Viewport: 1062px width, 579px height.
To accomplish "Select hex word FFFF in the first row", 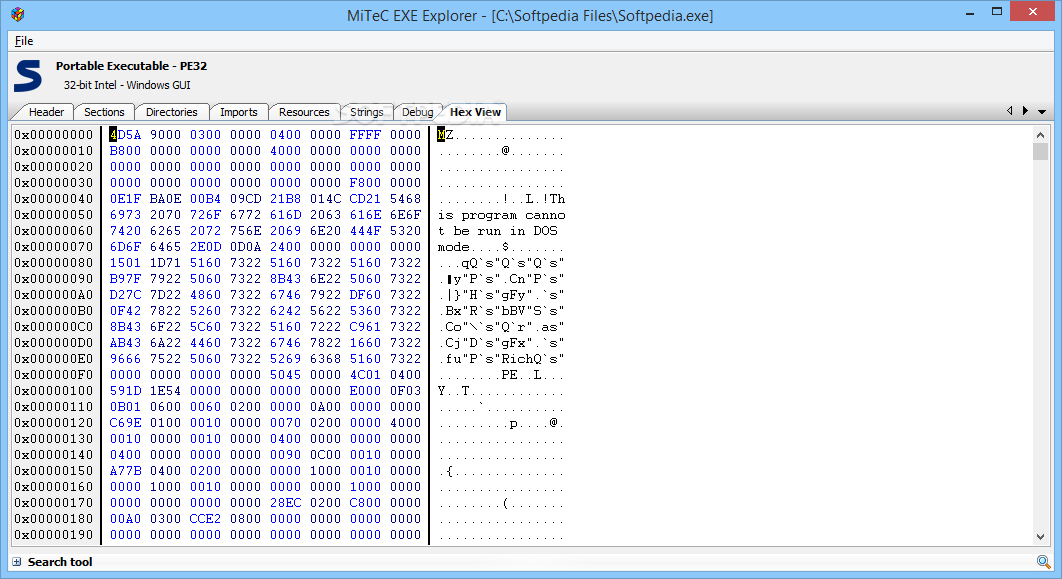I will 365,135.
